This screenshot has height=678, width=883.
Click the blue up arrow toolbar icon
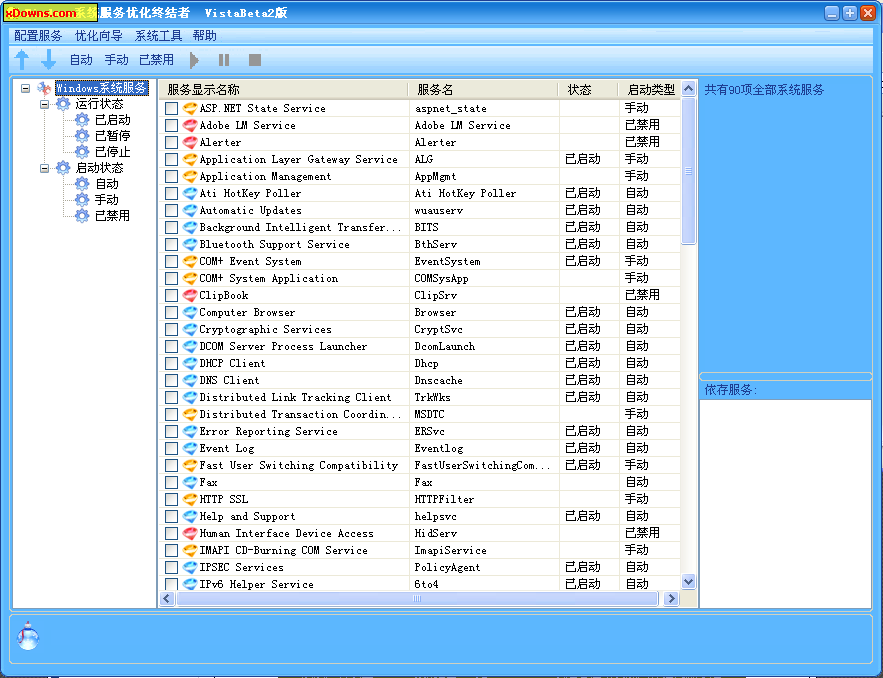[x=22, y=59]
